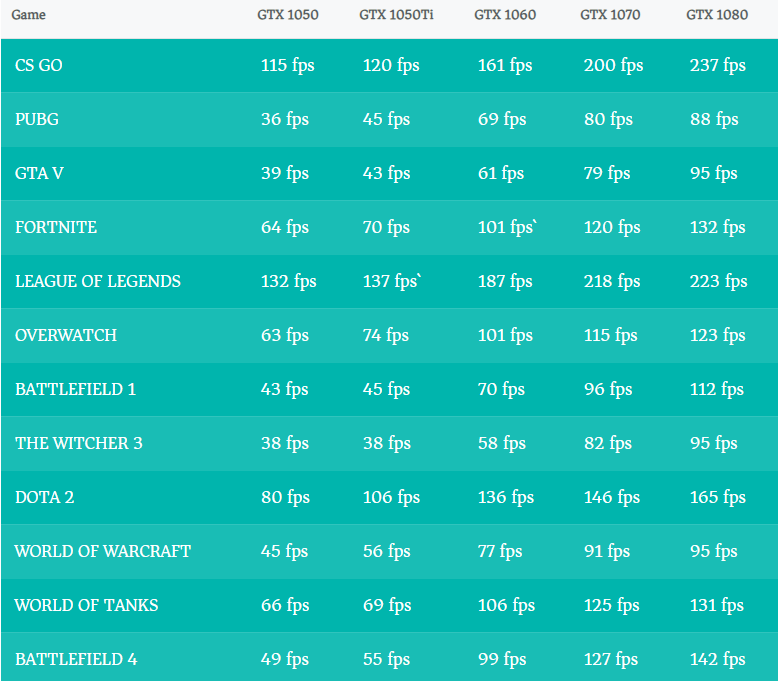The width and height of the screenshot is (778, 681).
Task: Click League of Legends value 137 fps
Action: click(392, 282)
